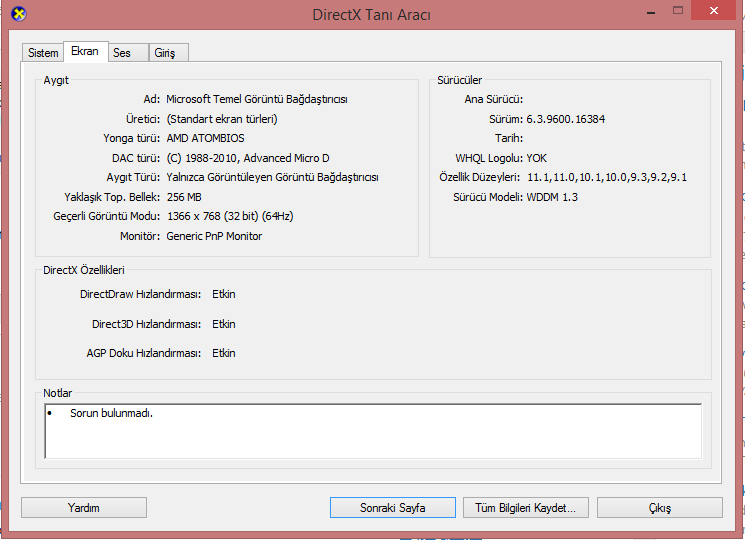Click the '(Standart ekran türleri)' value
The image size is (745, 540).
coord(222,119)
